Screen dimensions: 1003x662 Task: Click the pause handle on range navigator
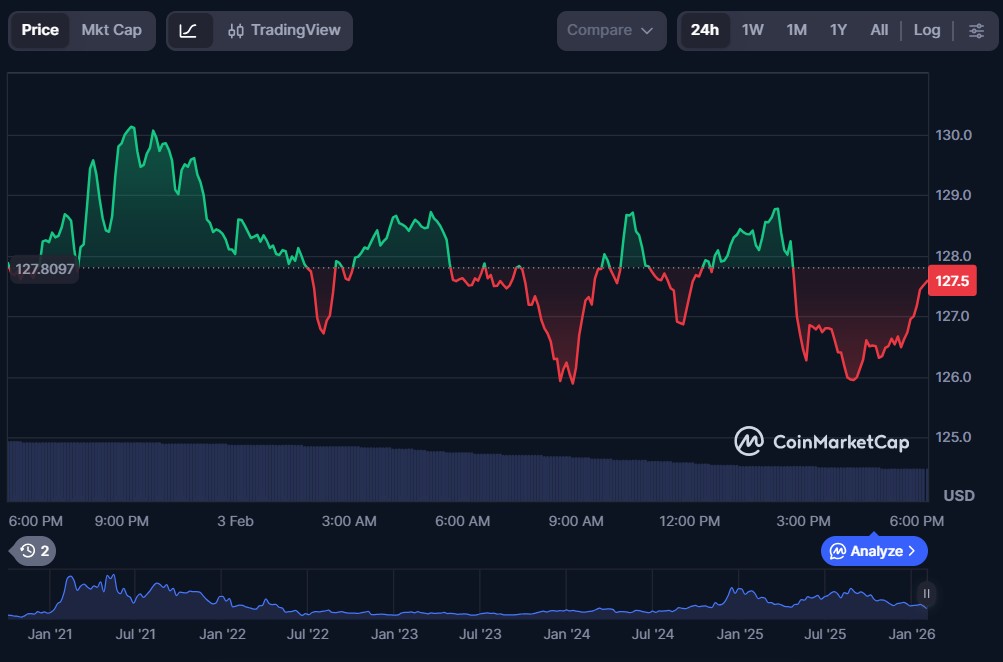click(927, 594)
